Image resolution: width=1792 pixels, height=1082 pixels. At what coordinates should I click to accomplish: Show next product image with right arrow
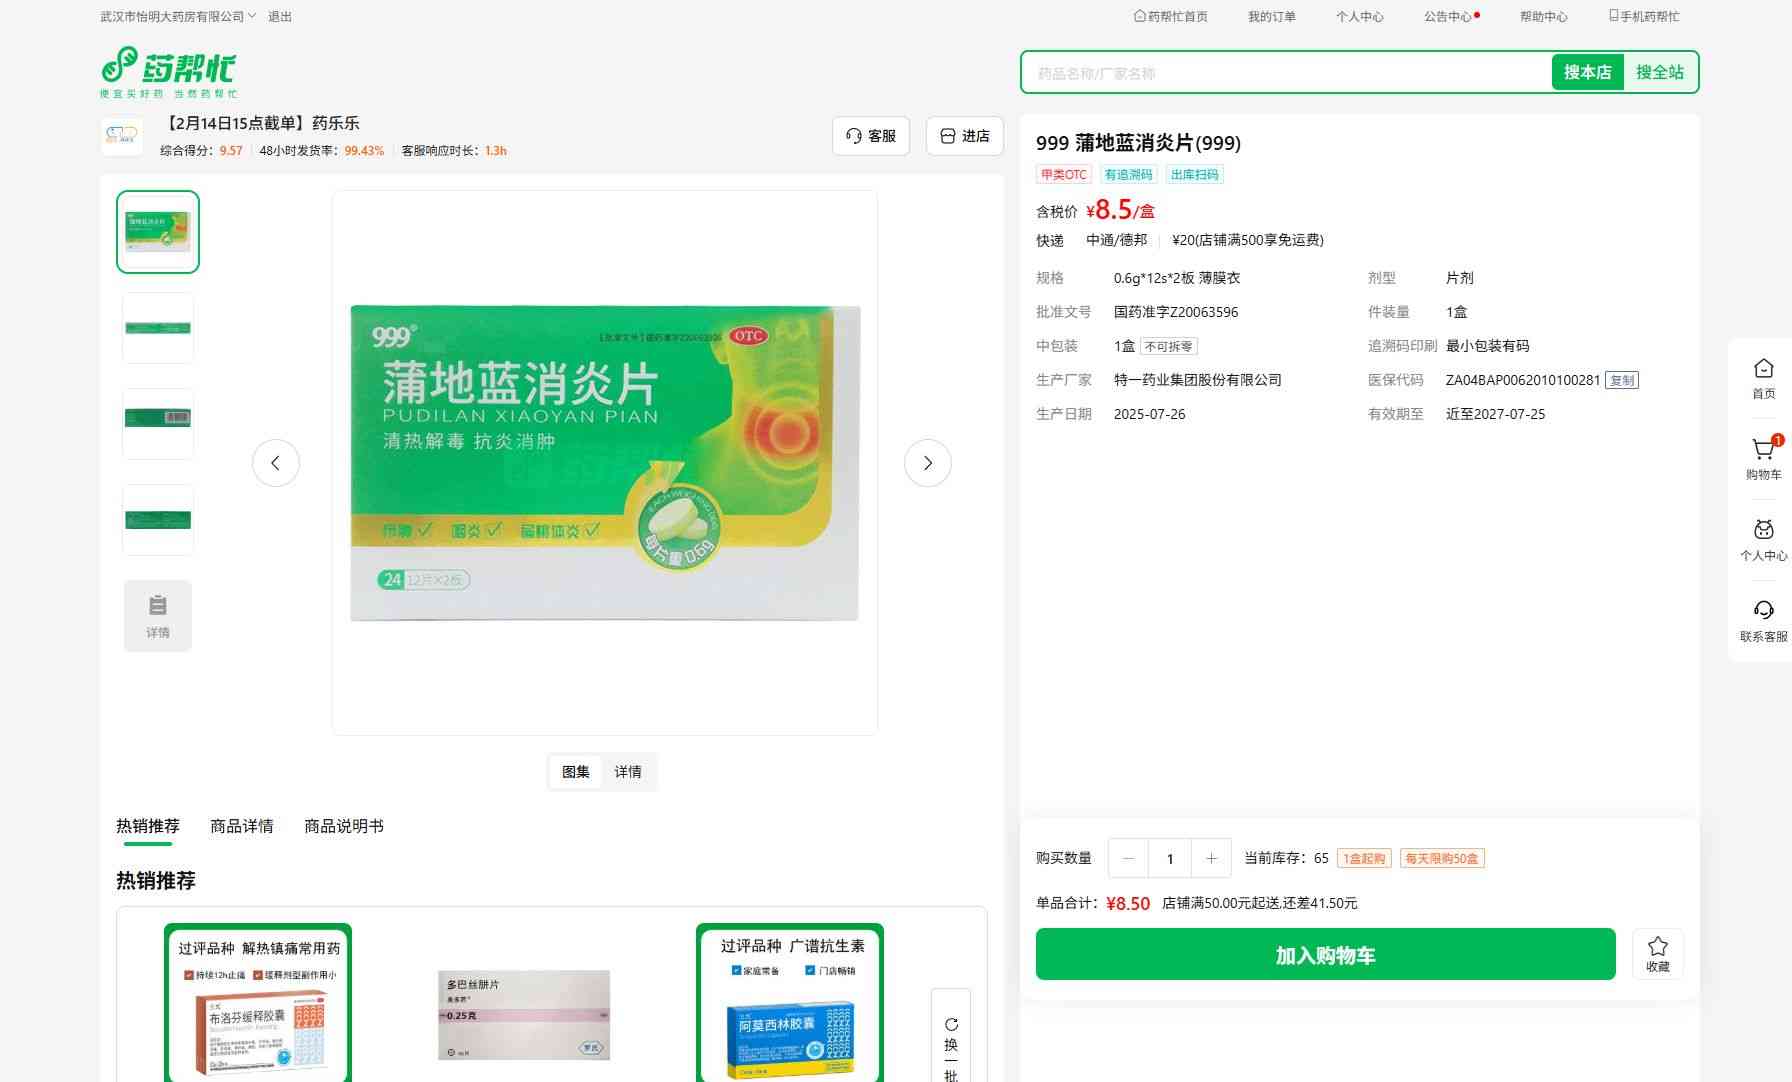coord(927,463)
